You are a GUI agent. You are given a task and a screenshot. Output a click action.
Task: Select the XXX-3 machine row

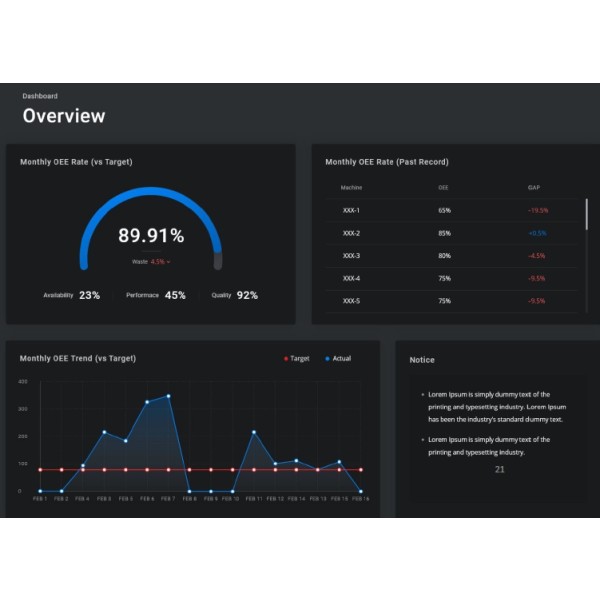tap(452, 256)
